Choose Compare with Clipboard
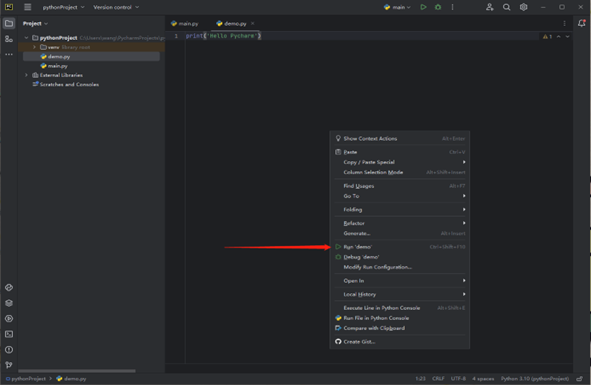The width and height of the screenshot is (591, 385). click(x=400, y=328)
